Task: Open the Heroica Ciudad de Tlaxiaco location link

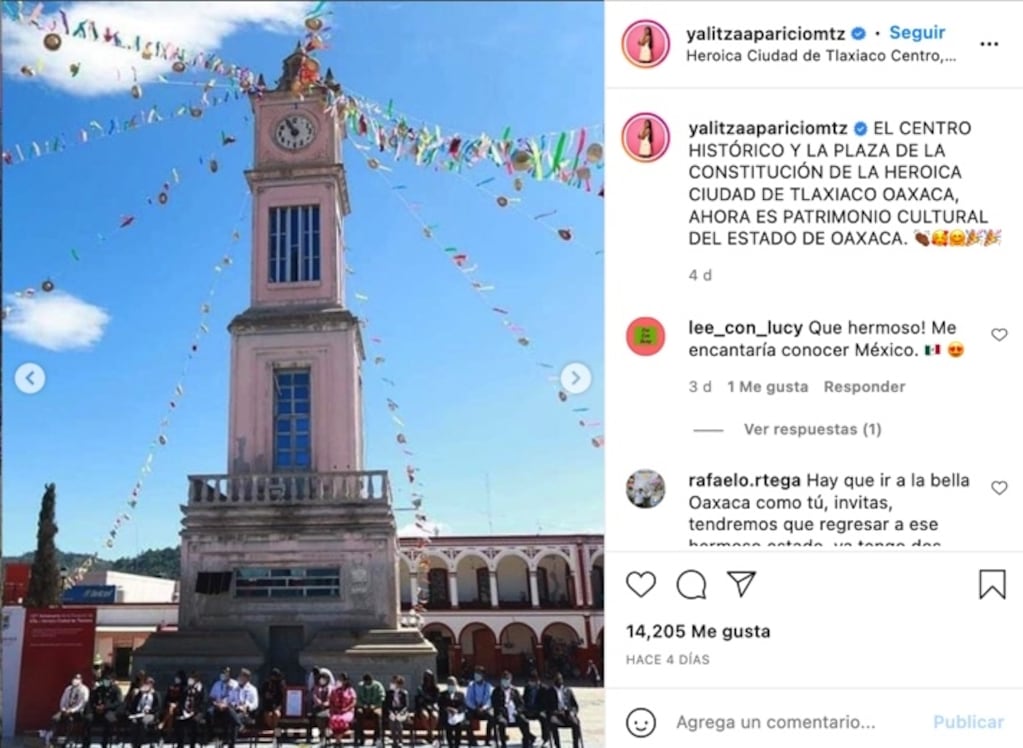Action: [x=821, y=56]
